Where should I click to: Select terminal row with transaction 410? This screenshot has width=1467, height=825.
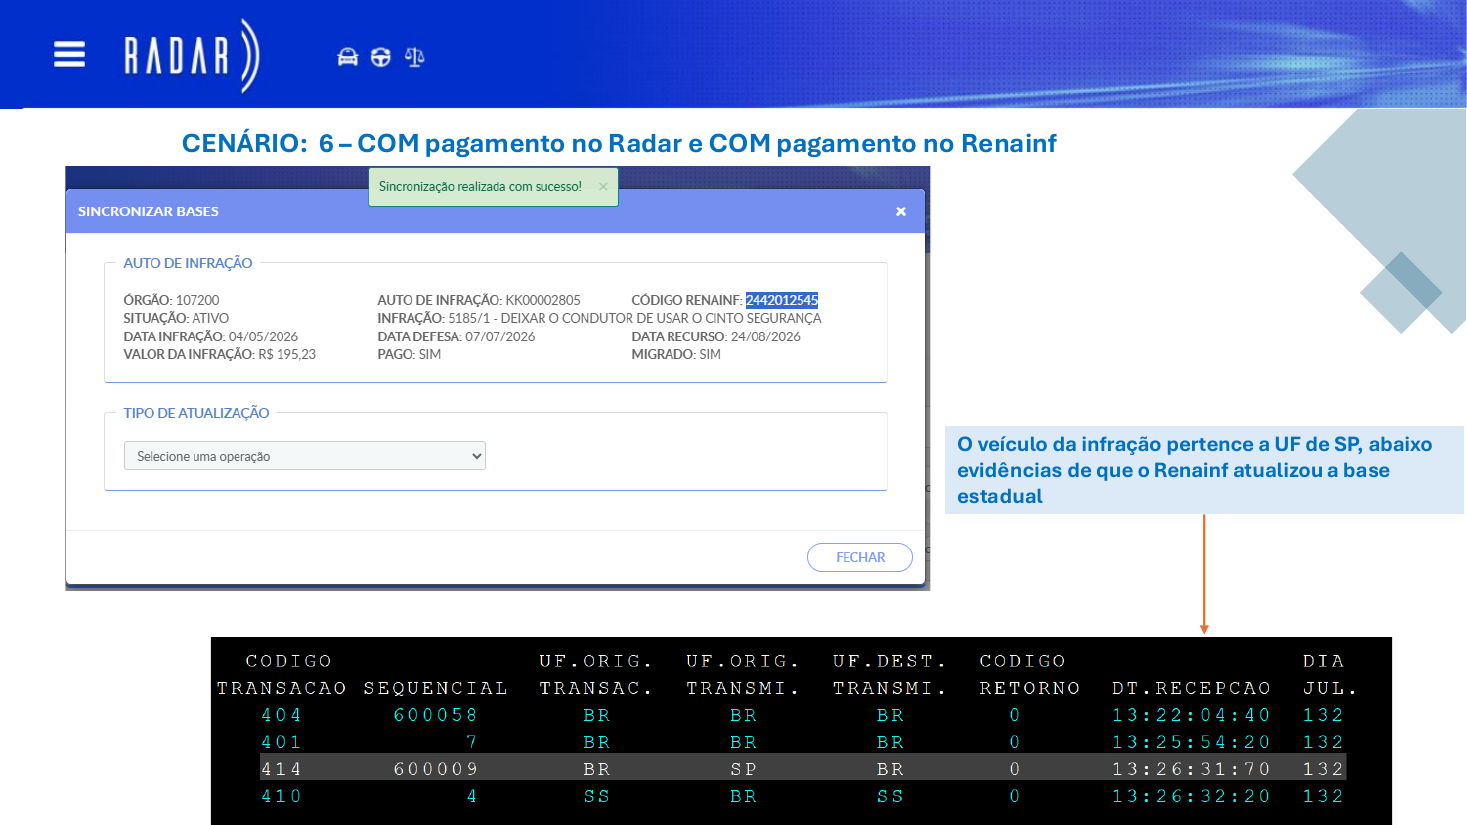802,796
